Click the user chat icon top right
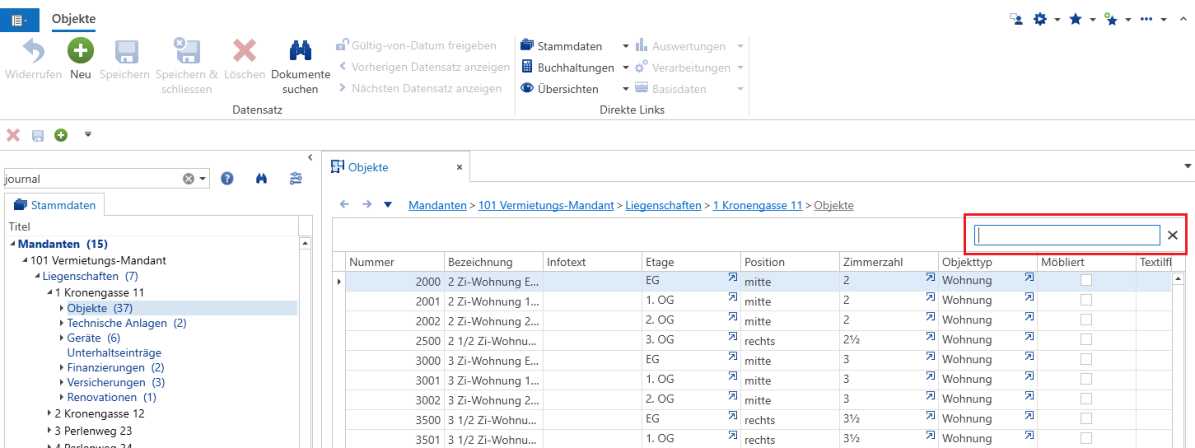Screen dimensions: 1195x448 pos(1016,19)
